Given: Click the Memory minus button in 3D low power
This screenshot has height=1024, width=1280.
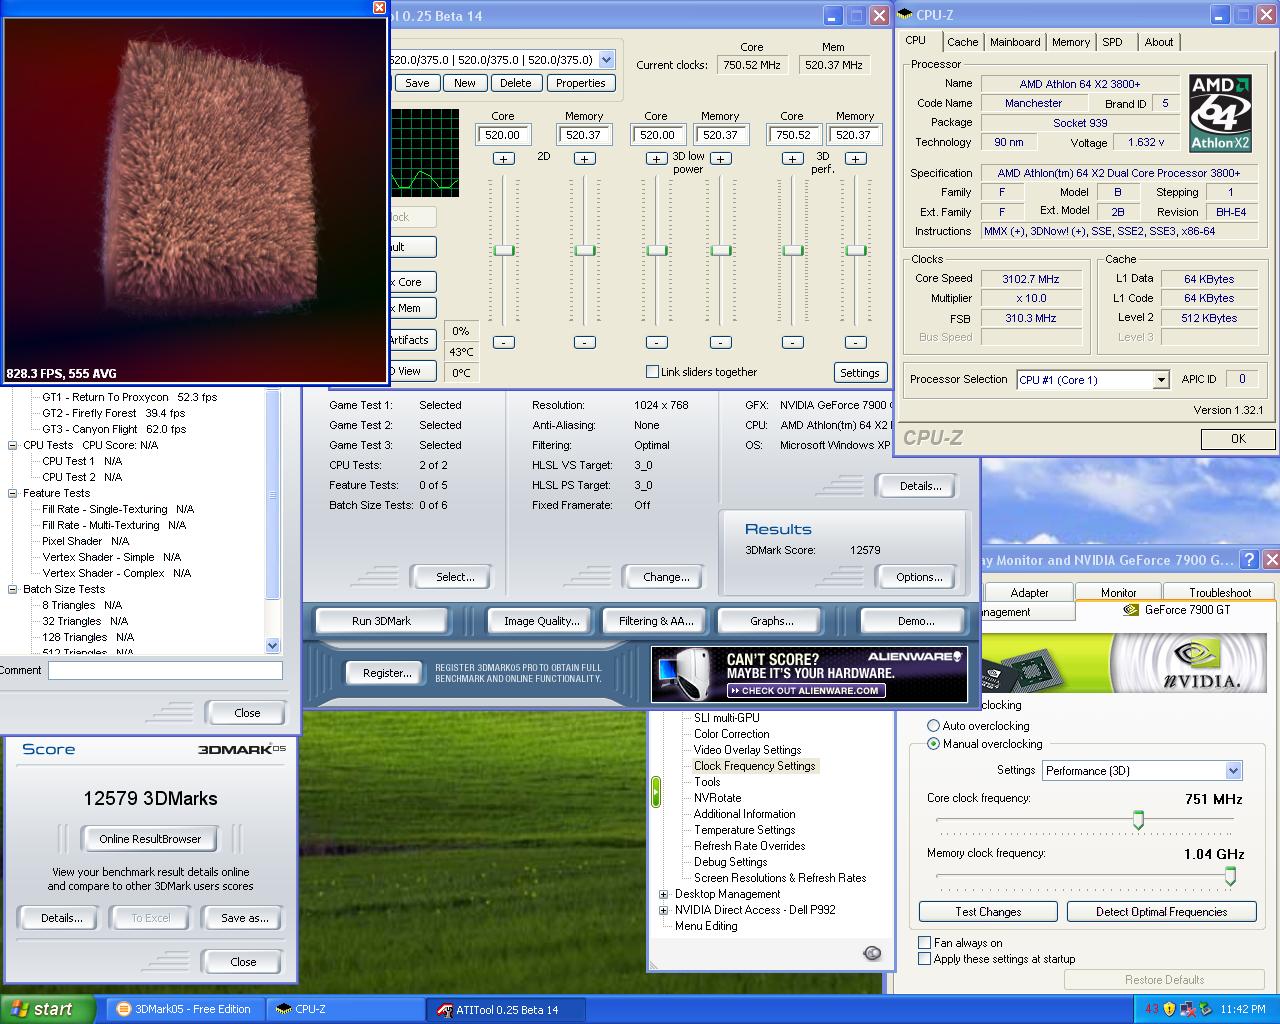Looking at the screenshot, I should click(721, 342).
